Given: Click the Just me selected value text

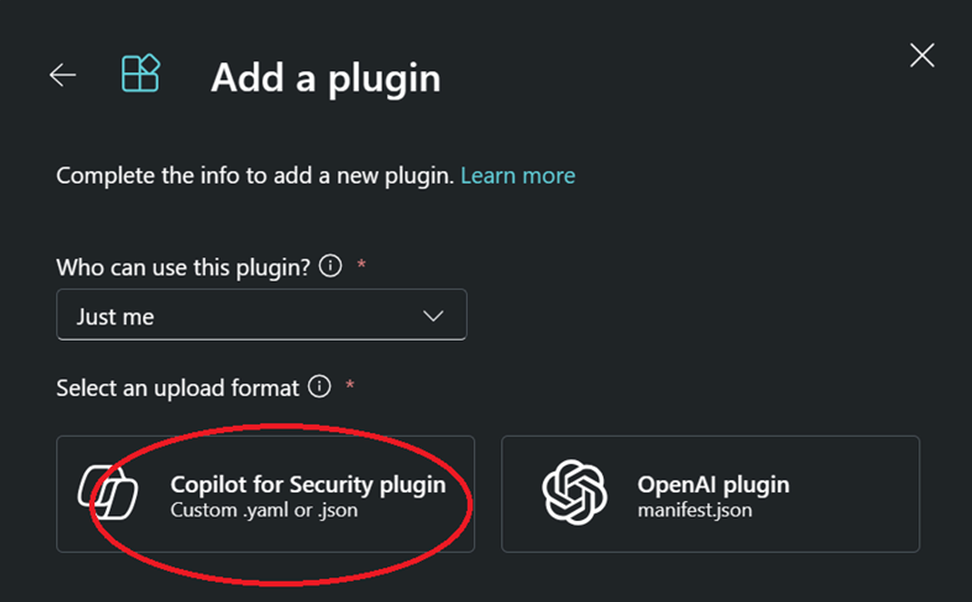Looking at the screenshot, I should coord(115,317).
